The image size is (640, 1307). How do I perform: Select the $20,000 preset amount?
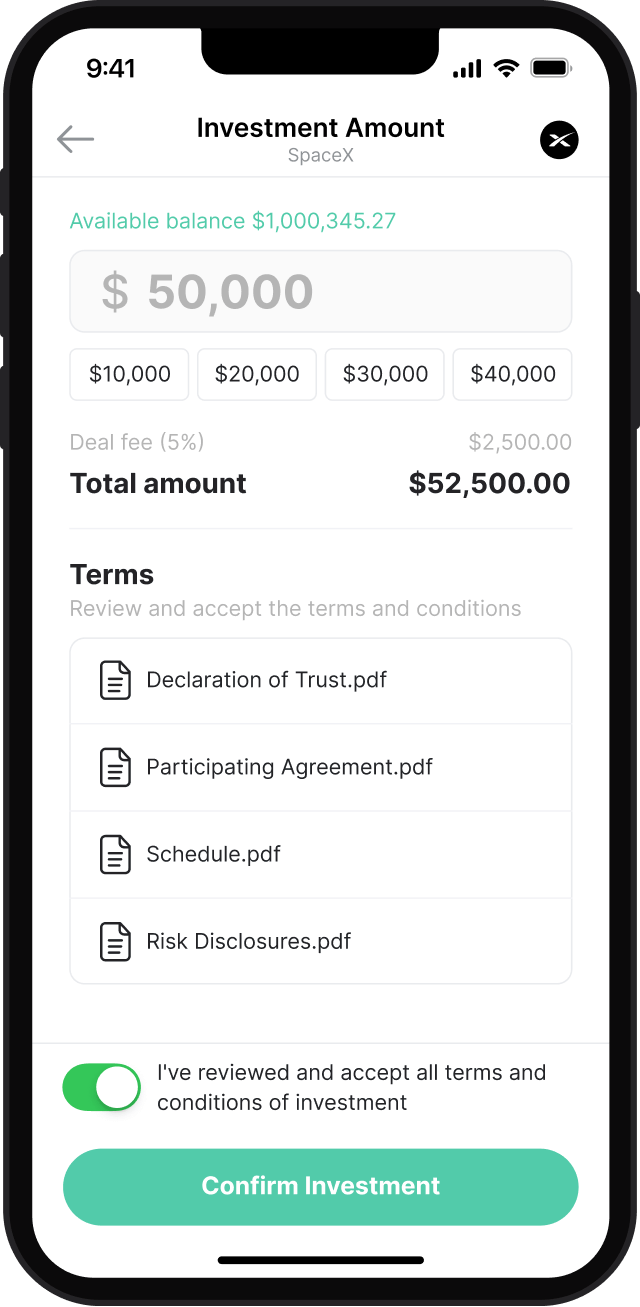[x=257, y=374]
